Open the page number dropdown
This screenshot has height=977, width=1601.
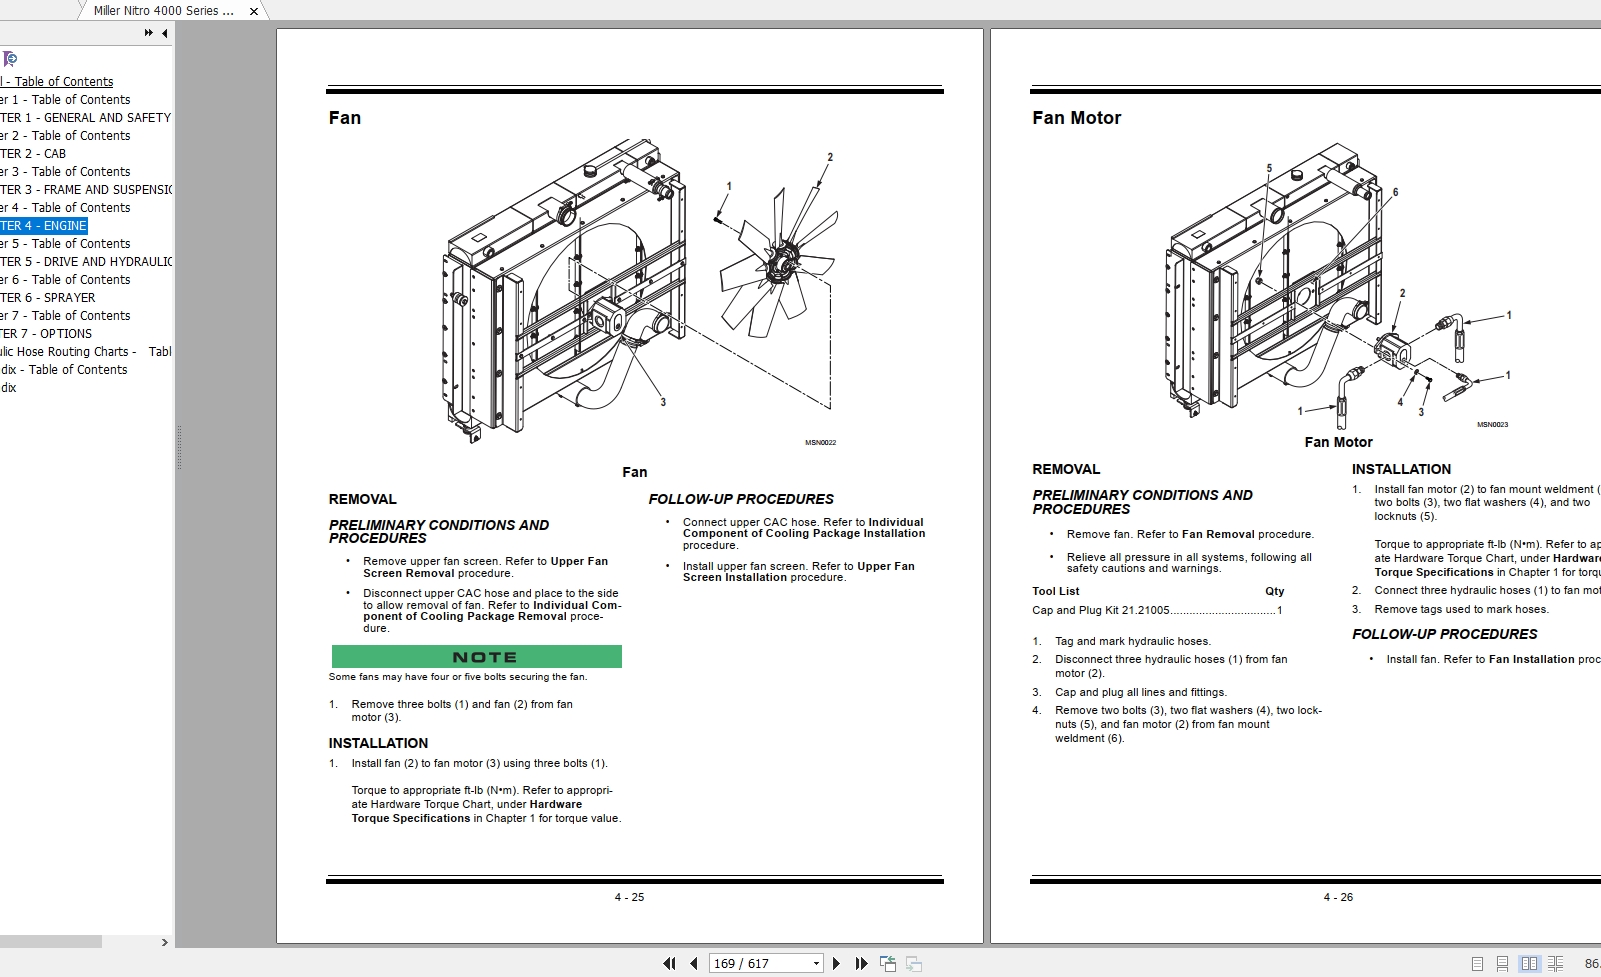816,962
